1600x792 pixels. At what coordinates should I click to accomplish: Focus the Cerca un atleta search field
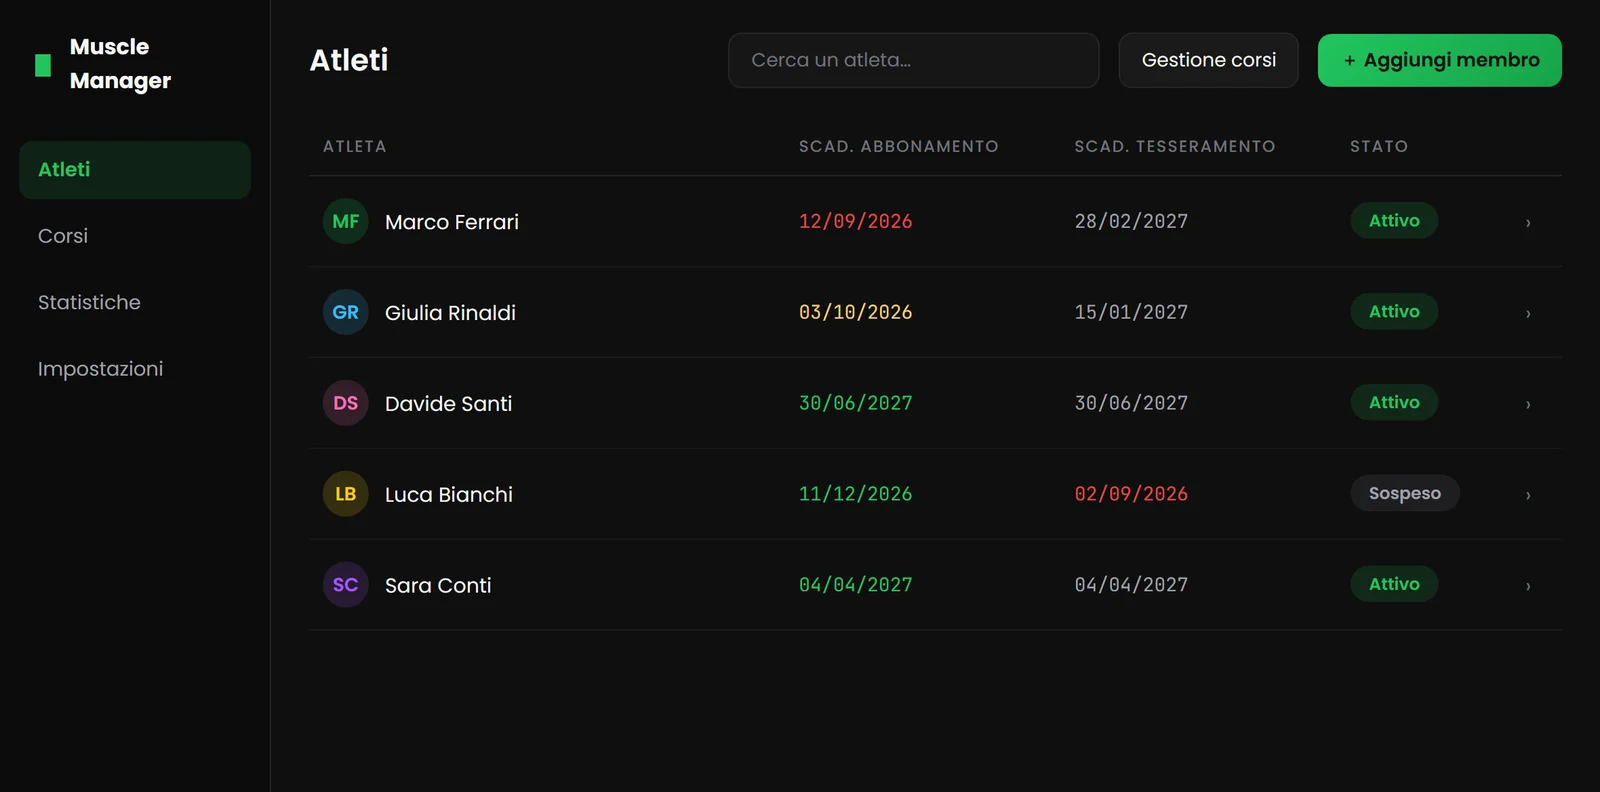click(914, 60)
